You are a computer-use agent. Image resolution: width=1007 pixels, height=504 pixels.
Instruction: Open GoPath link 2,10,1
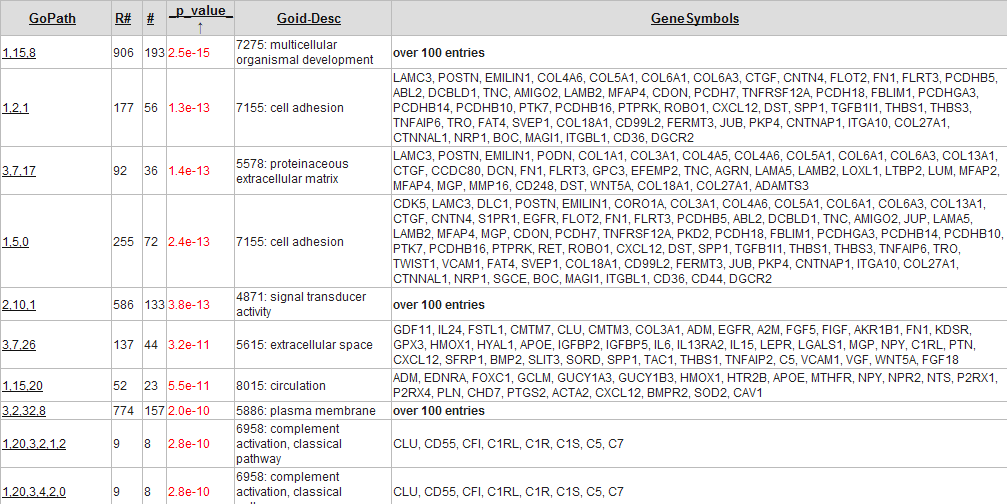click(x=19, y=304)
